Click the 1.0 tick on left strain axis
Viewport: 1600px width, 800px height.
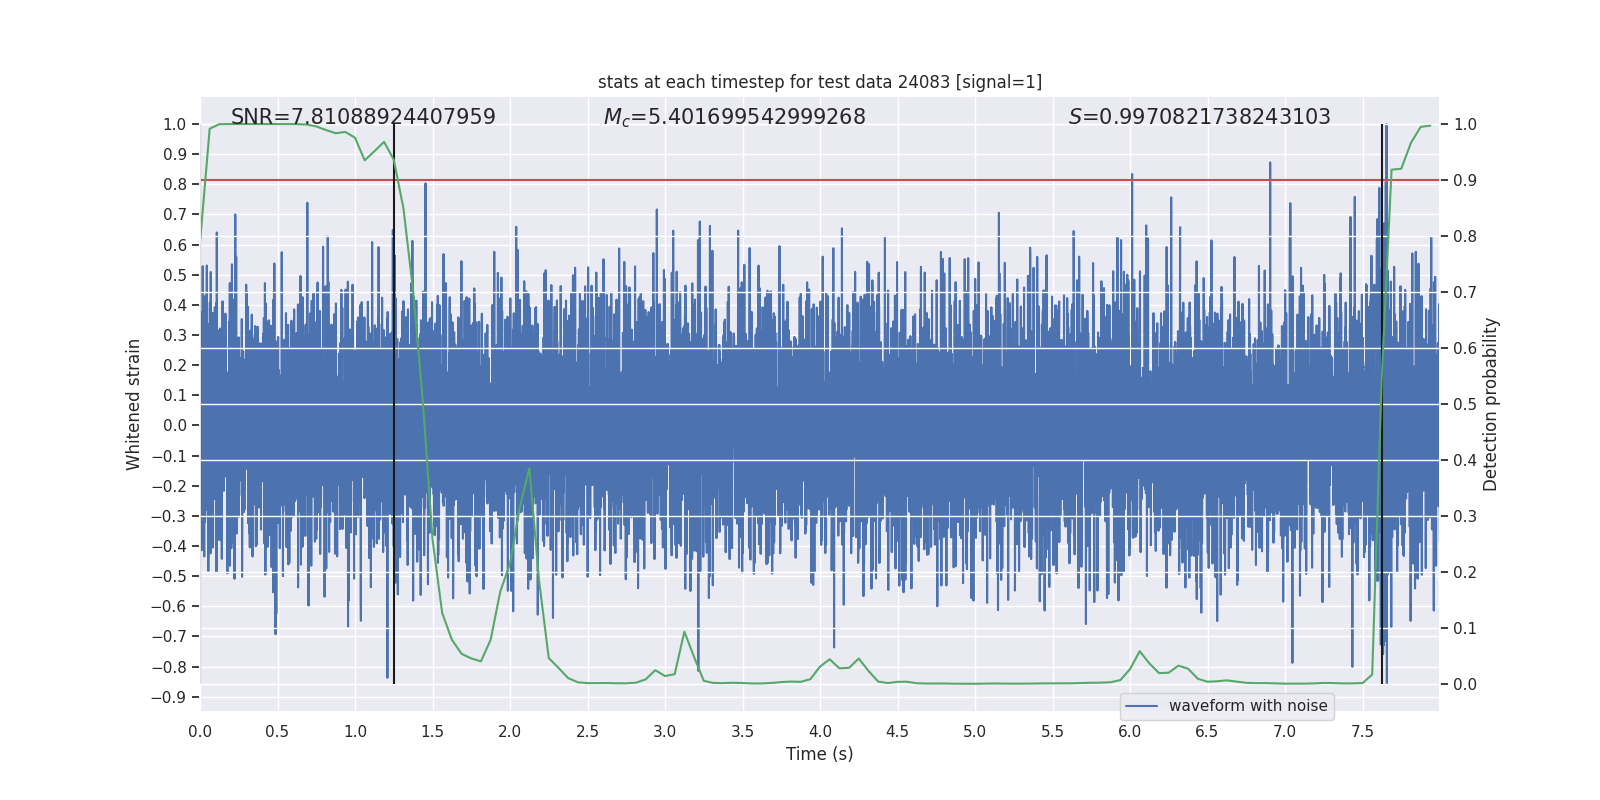(x=174, y=124)
